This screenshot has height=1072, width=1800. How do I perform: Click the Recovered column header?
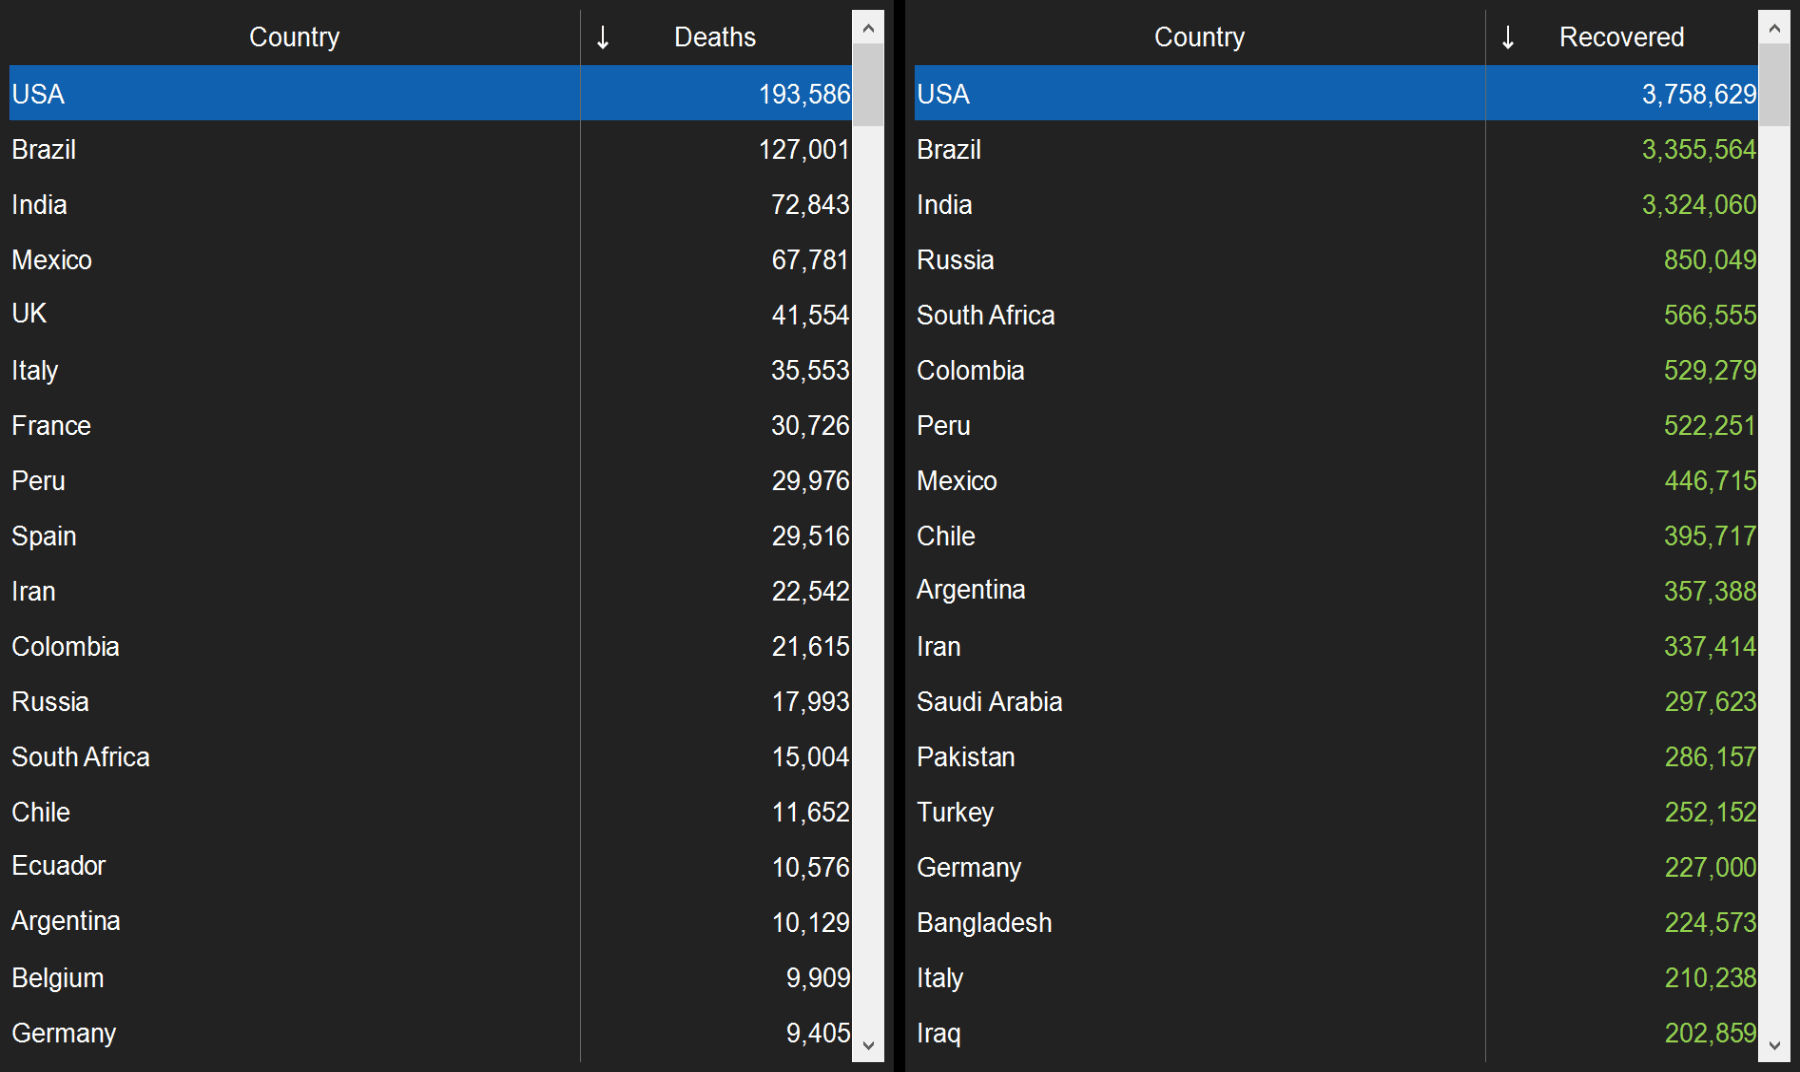(1621, 38)
